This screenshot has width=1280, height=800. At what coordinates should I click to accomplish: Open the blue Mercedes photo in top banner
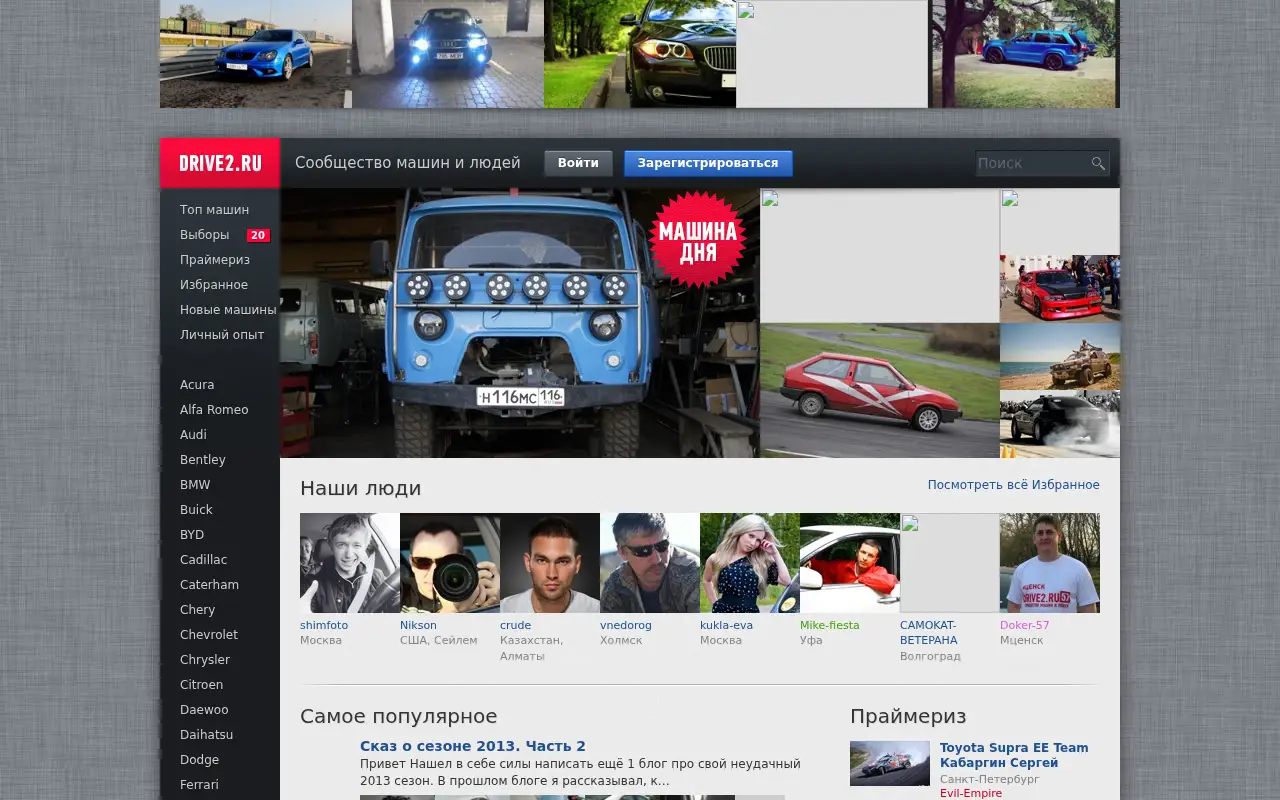click(x=256, y=54)
